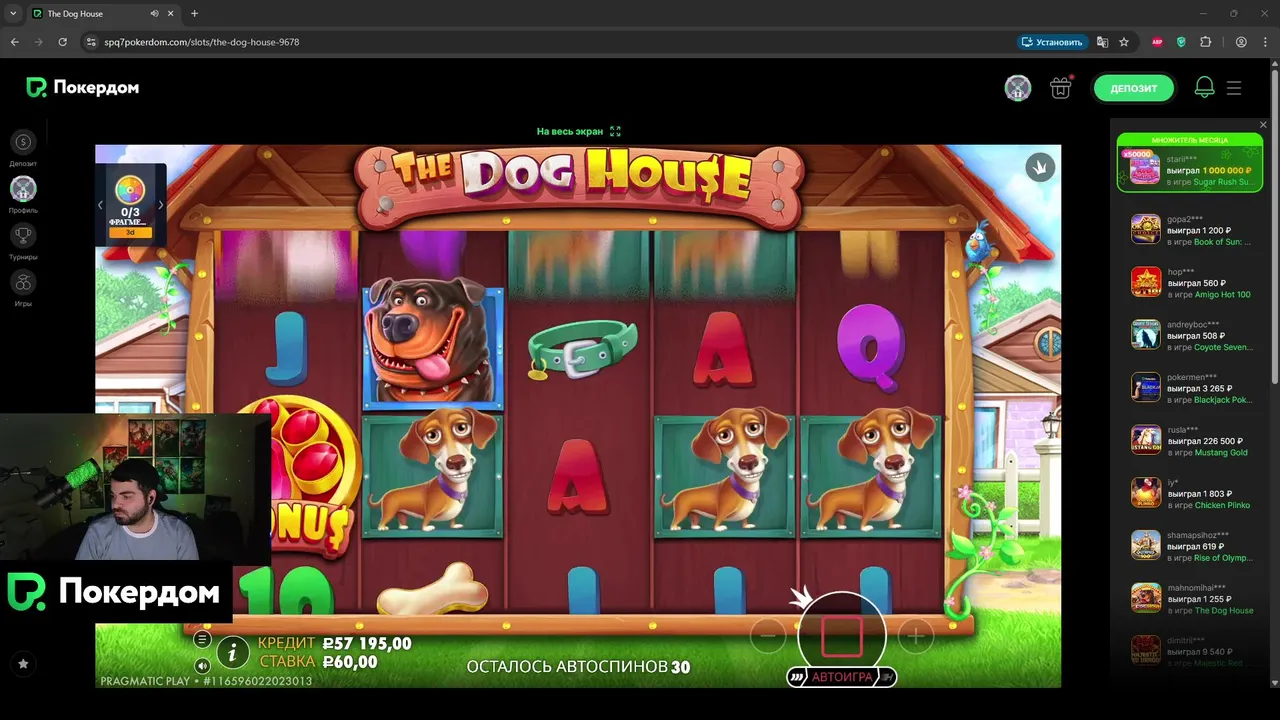
Task: Click the star favorites icon
Action: [23, 663]
